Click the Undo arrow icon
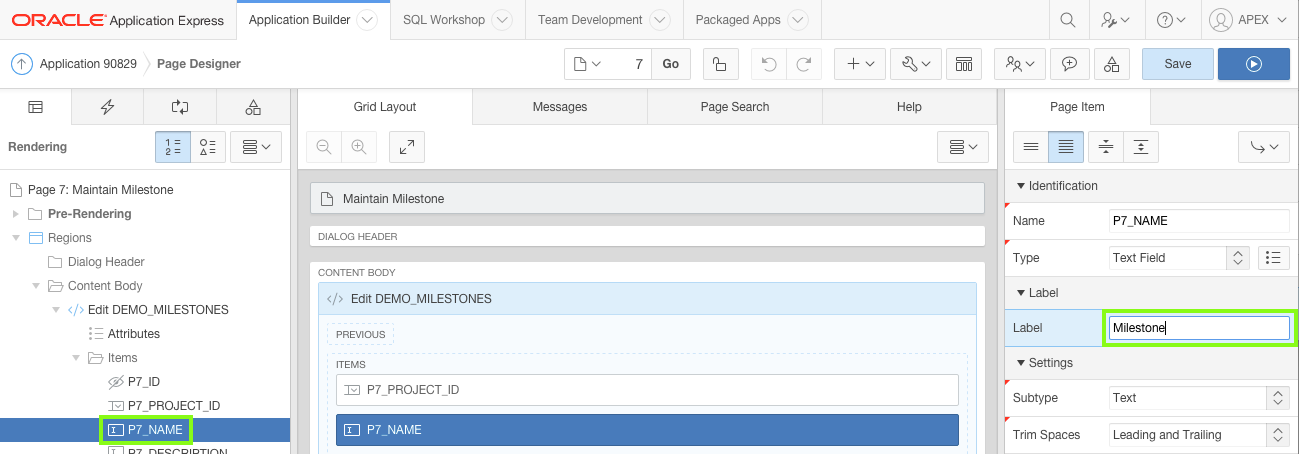This screenshot has height=454, width=1299. point(768,64)
